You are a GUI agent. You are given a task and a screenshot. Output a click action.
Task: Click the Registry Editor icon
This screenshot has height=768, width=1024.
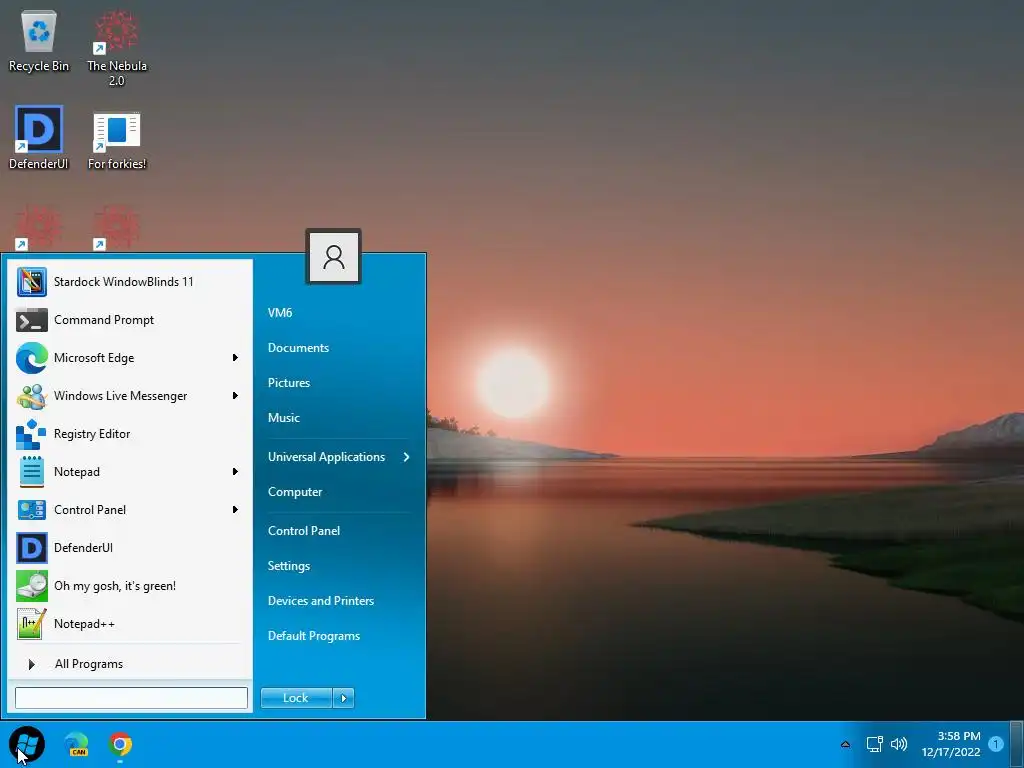[x=31, y=434]
